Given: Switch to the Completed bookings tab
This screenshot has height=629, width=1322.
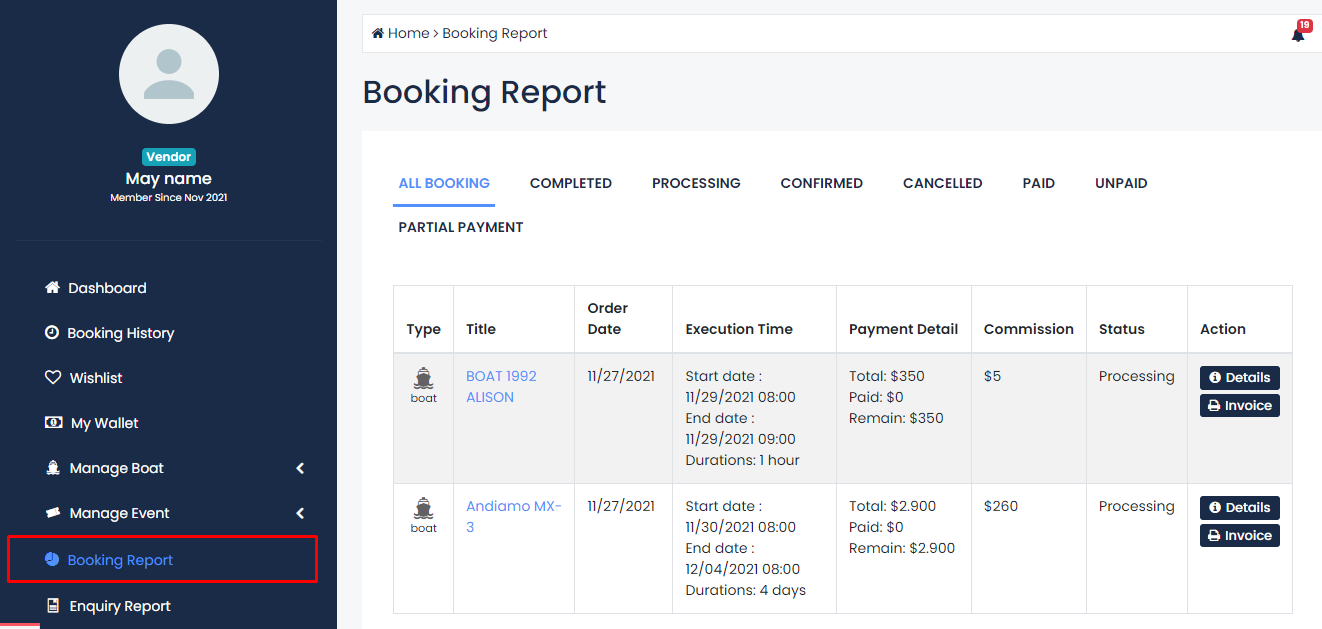Looking at the screenshot, I should [x=570, y=183].
